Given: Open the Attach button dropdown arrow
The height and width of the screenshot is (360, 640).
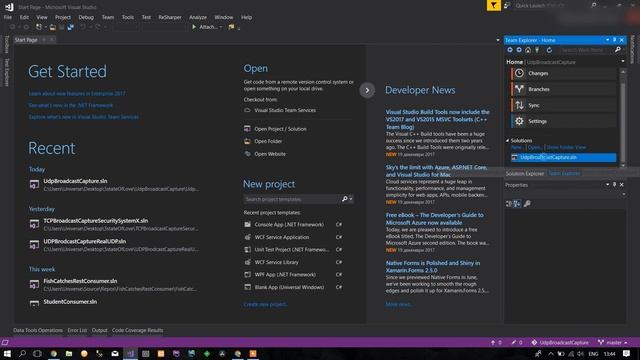Looking at the screenshot, I should 221,27.
